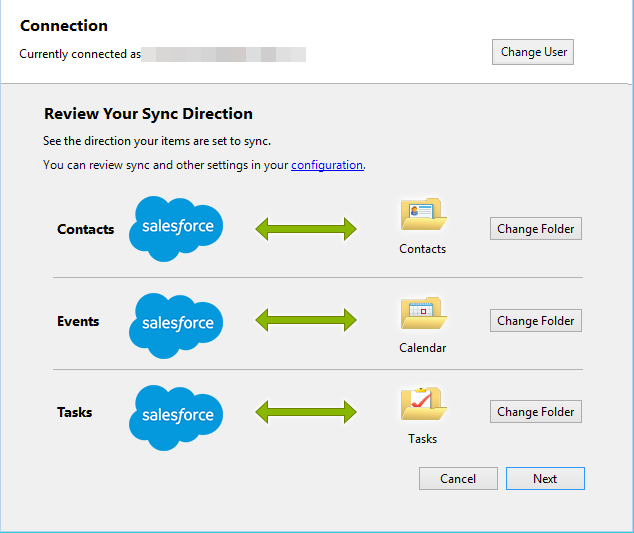Viewport: 634px width, 533px height.
Task: Click the Calendar folder name text
Action: [x=423, y=348]
